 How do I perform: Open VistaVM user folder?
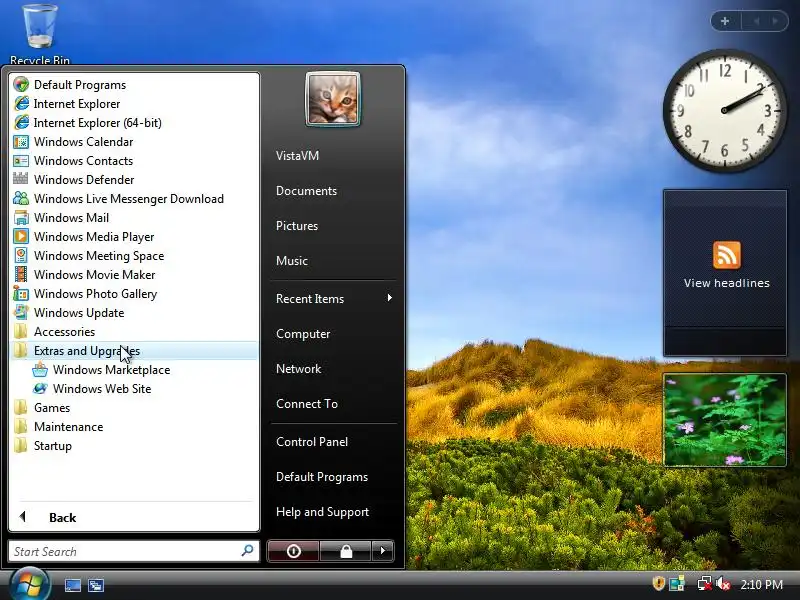(x=297, y=156)
